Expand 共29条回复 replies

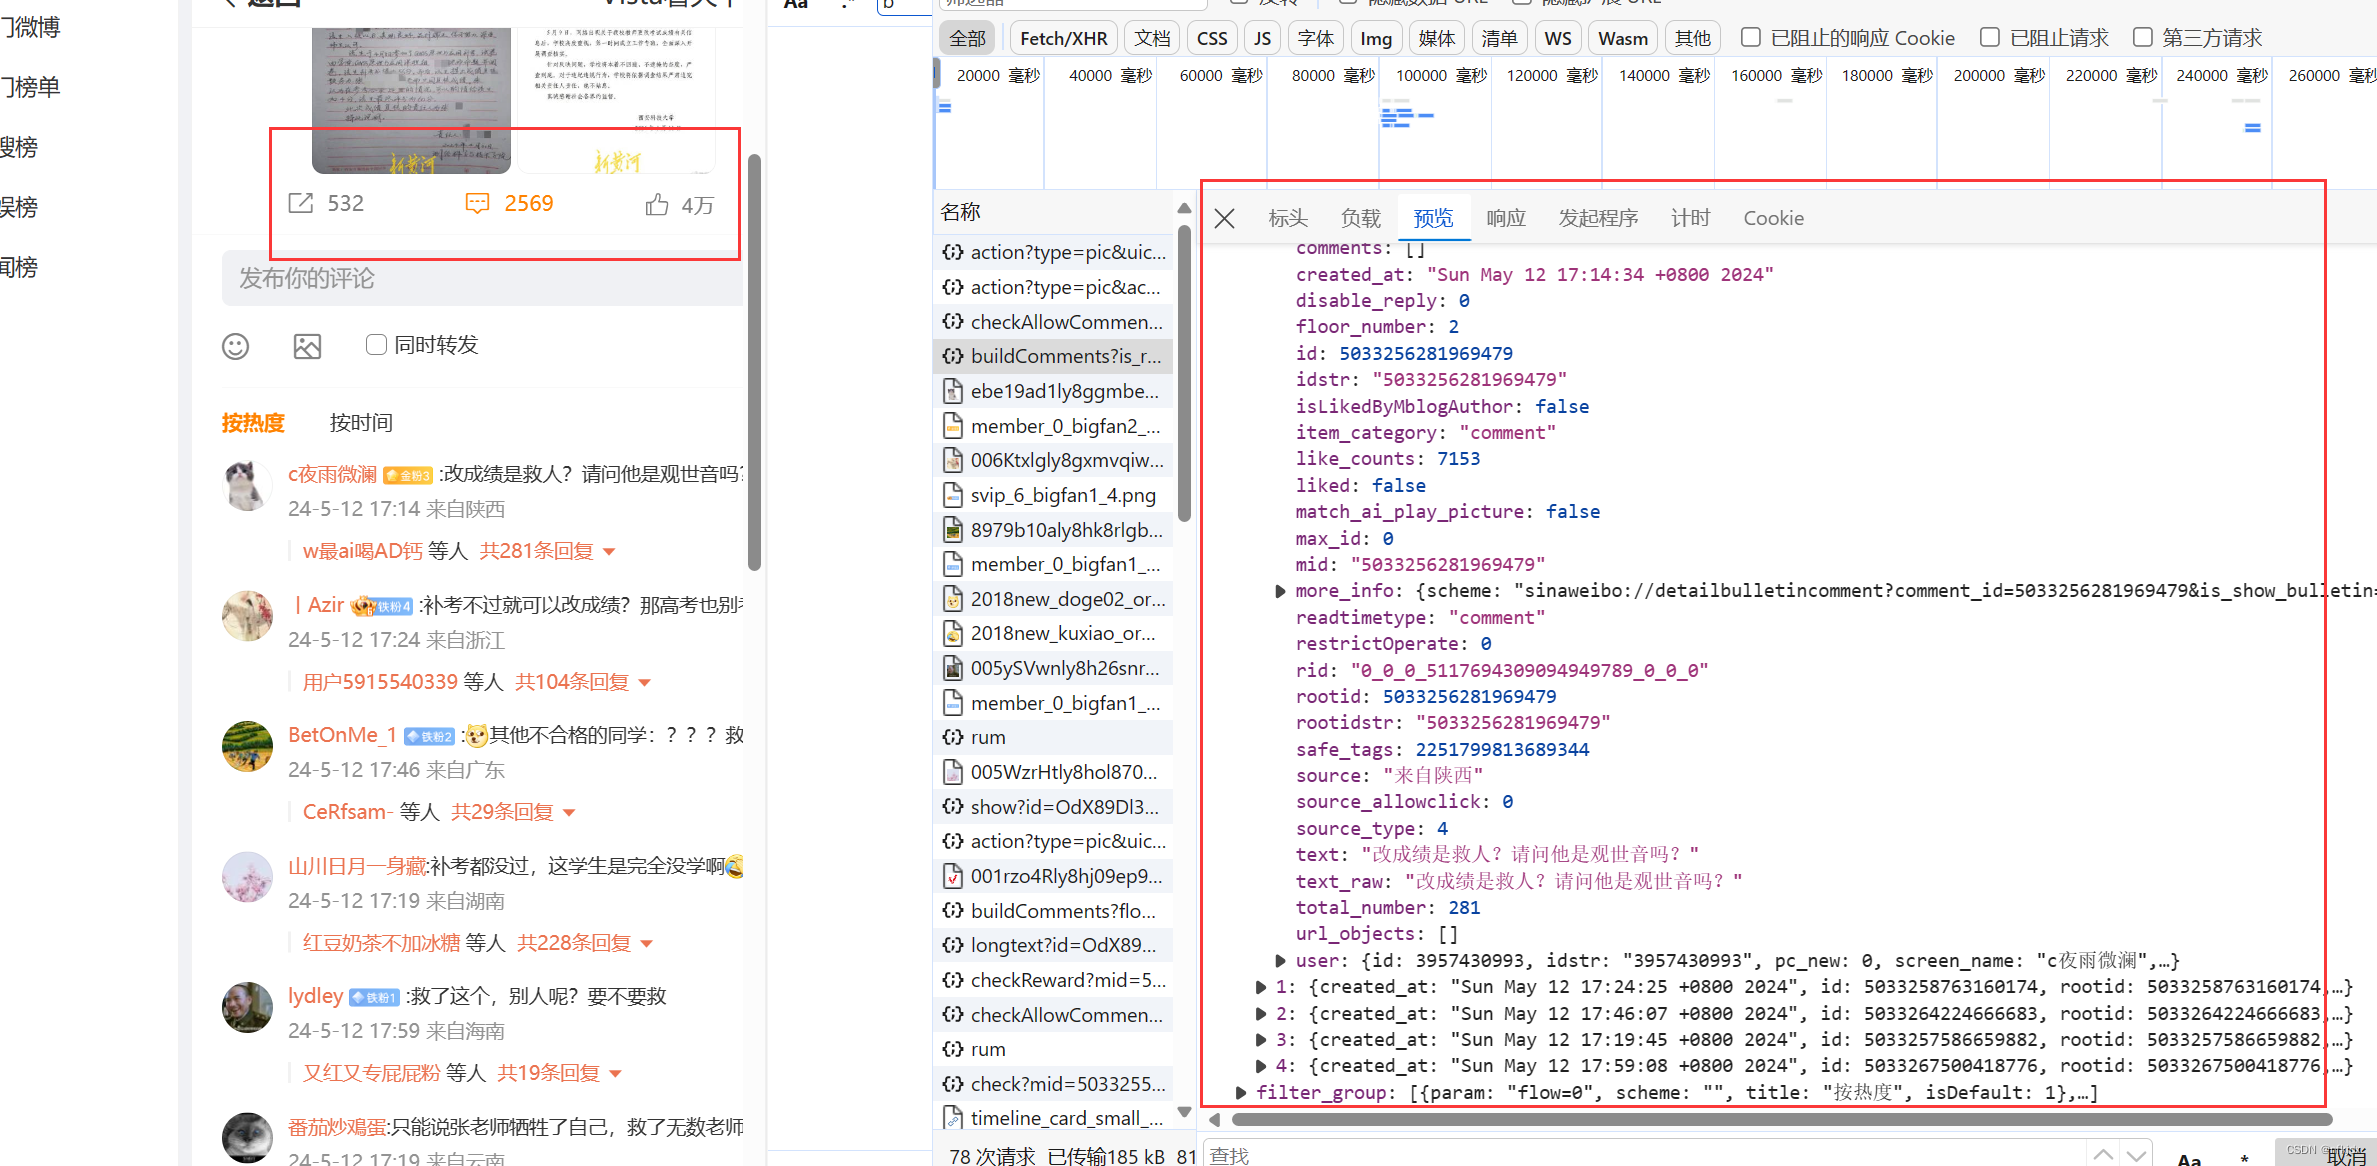[513, 812]
